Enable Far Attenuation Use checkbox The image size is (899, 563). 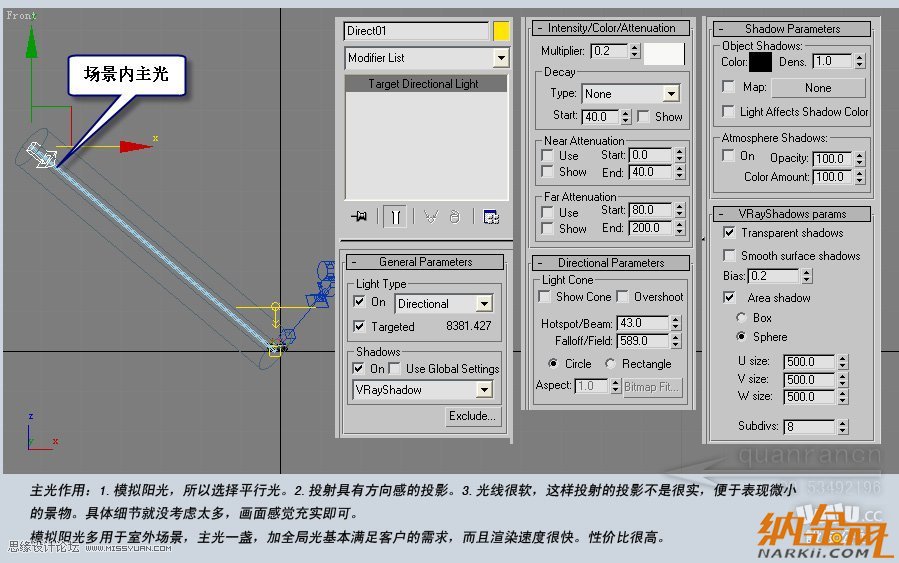547,212
